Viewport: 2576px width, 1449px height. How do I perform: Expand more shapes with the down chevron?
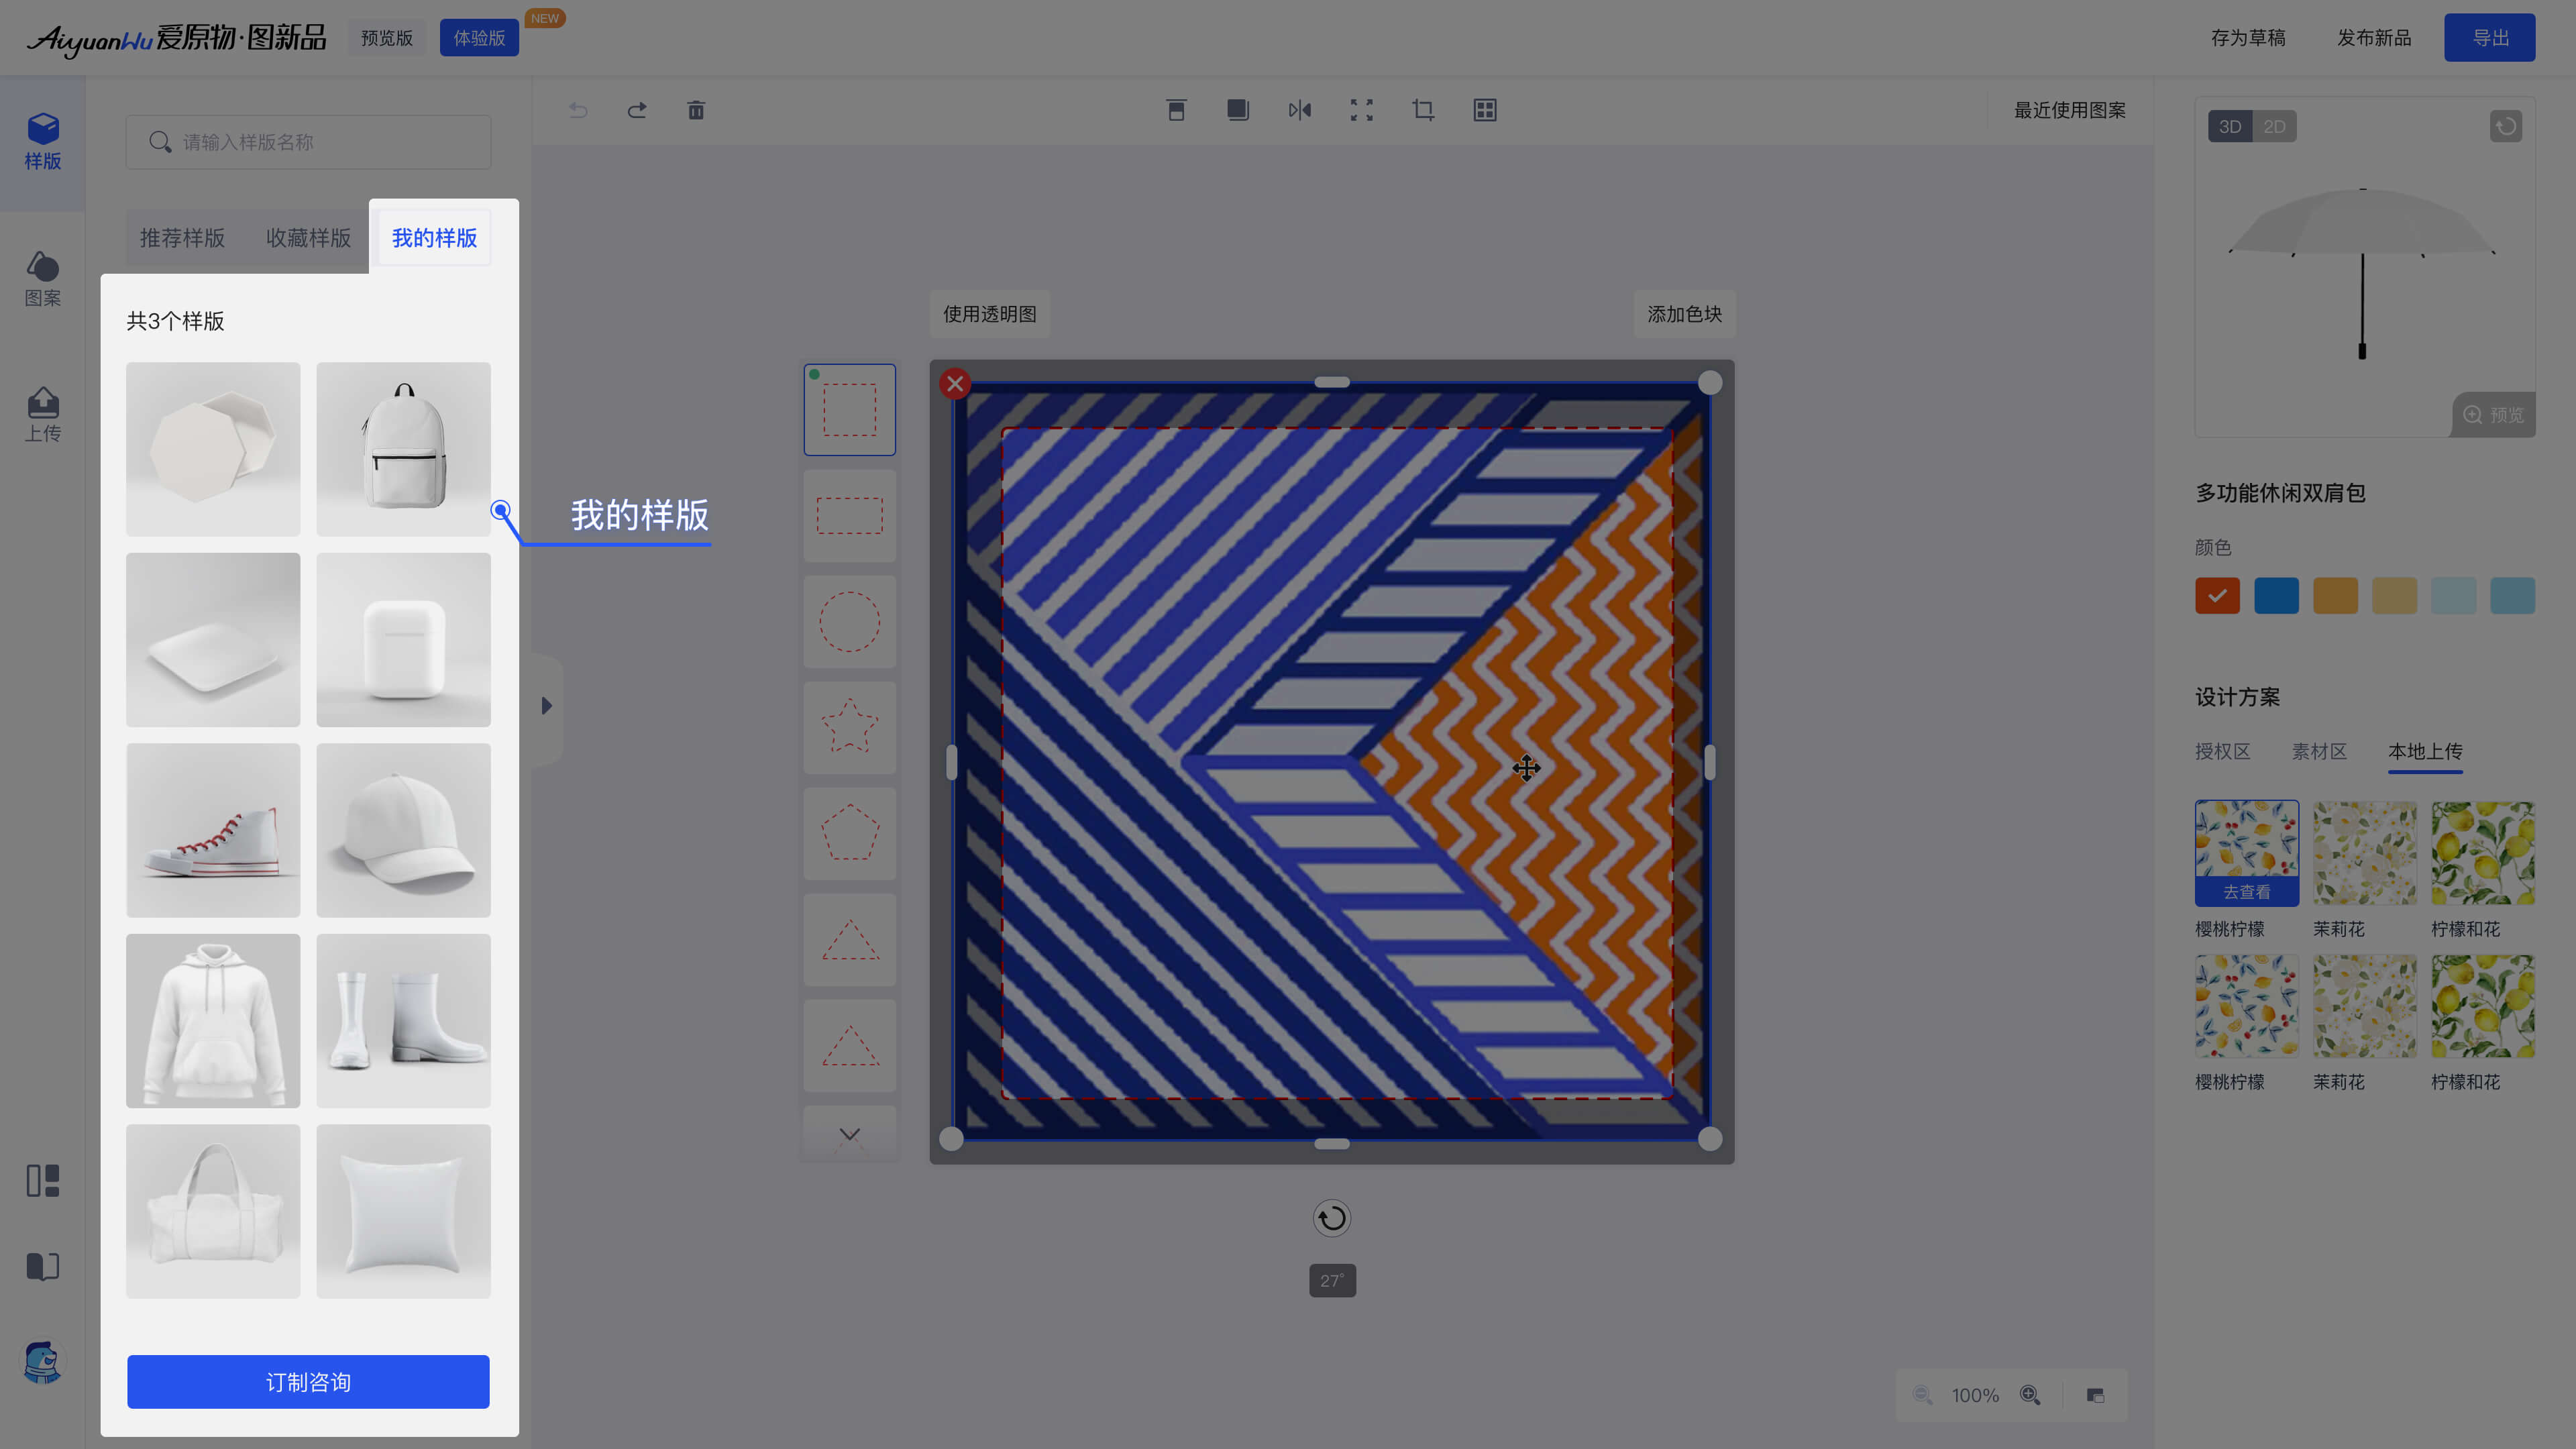tap(849, 1134)
